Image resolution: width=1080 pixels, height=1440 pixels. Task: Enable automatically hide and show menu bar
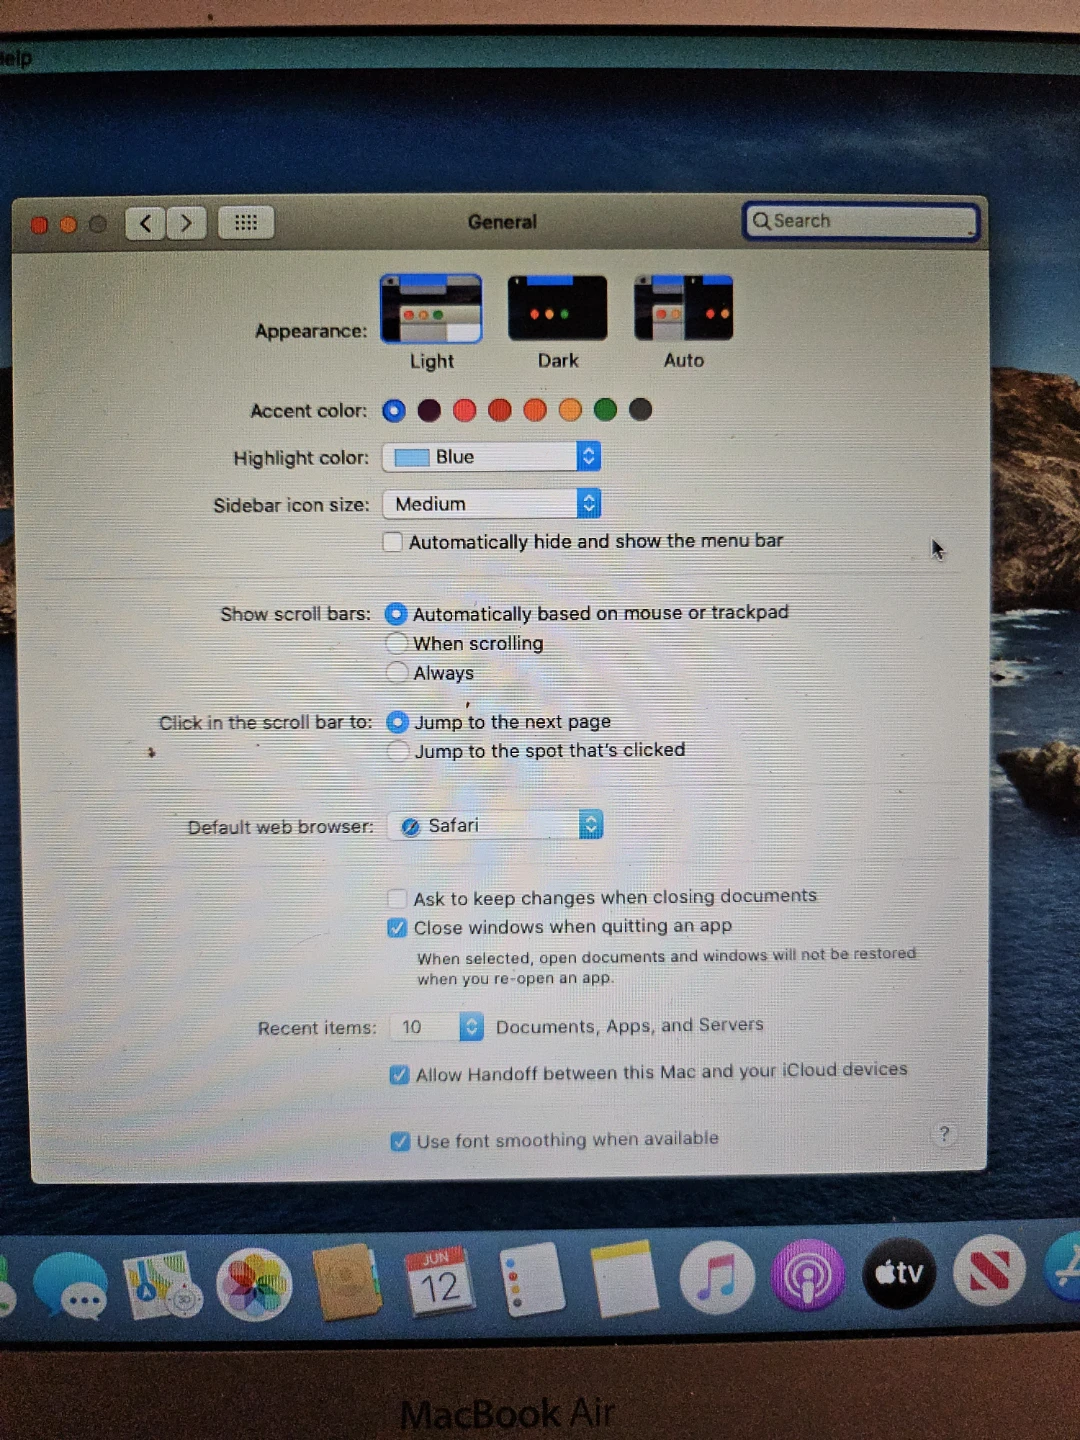[393, 542]
